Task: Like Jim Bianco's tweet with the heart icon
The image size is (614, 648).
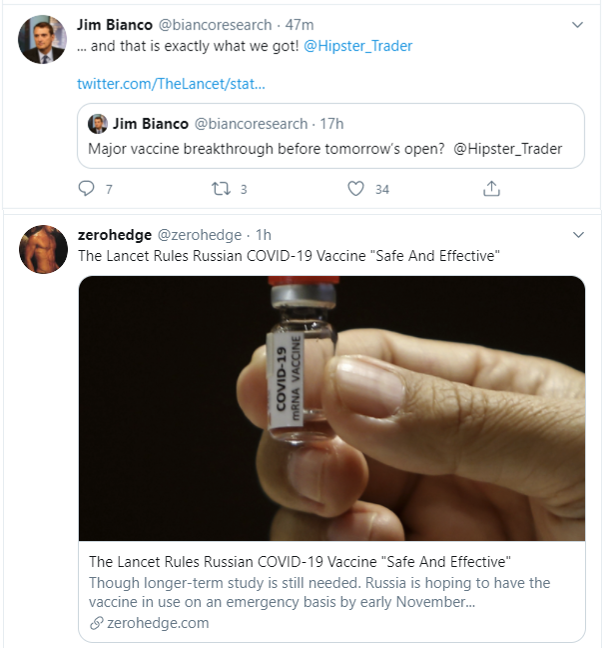Action: (x=355, y=188)
